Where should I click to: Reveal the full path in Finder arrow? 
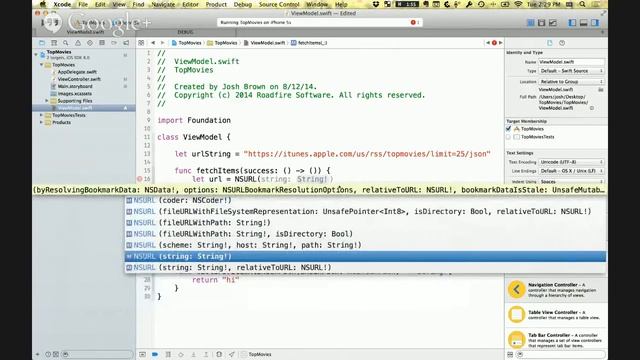click(x=592, y=108)
